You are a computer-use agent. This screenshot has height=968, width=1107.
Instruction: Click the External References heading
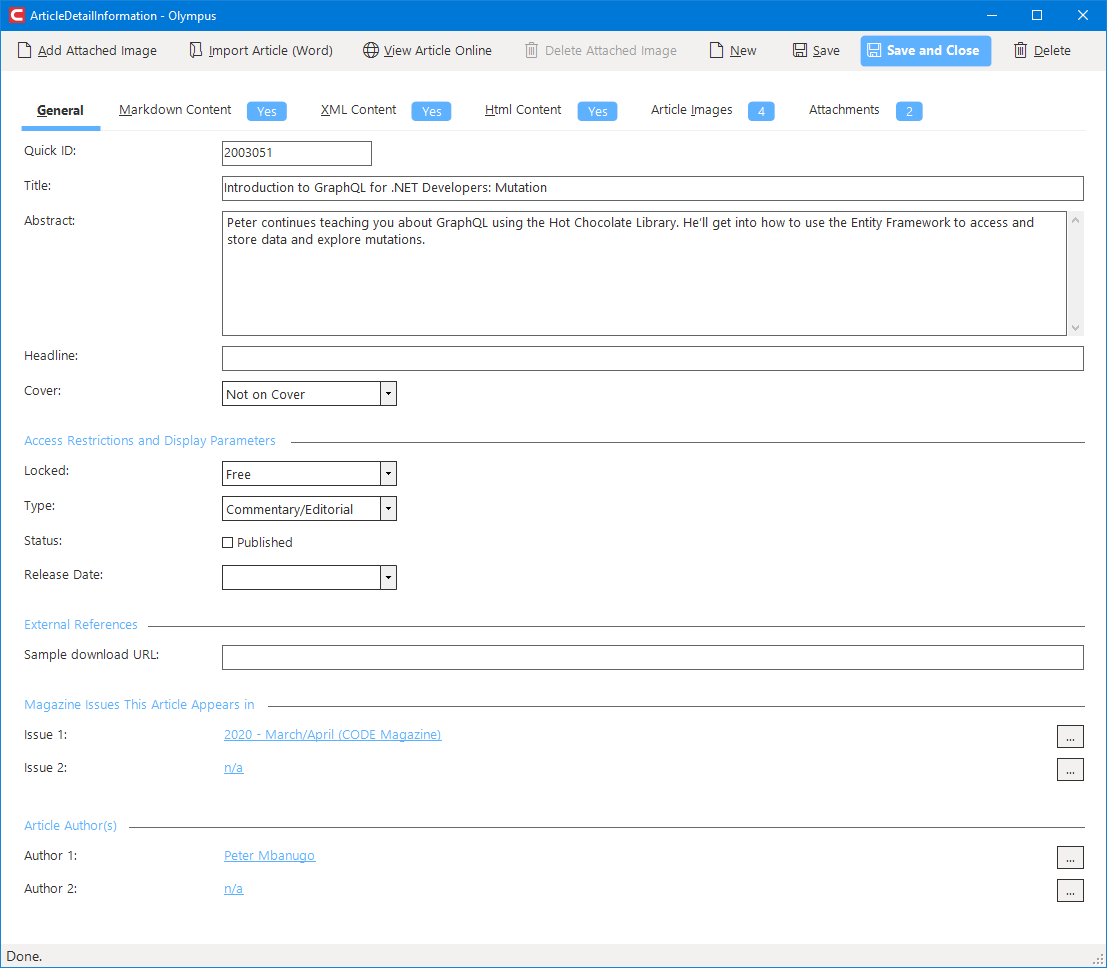tap(80, 625)
